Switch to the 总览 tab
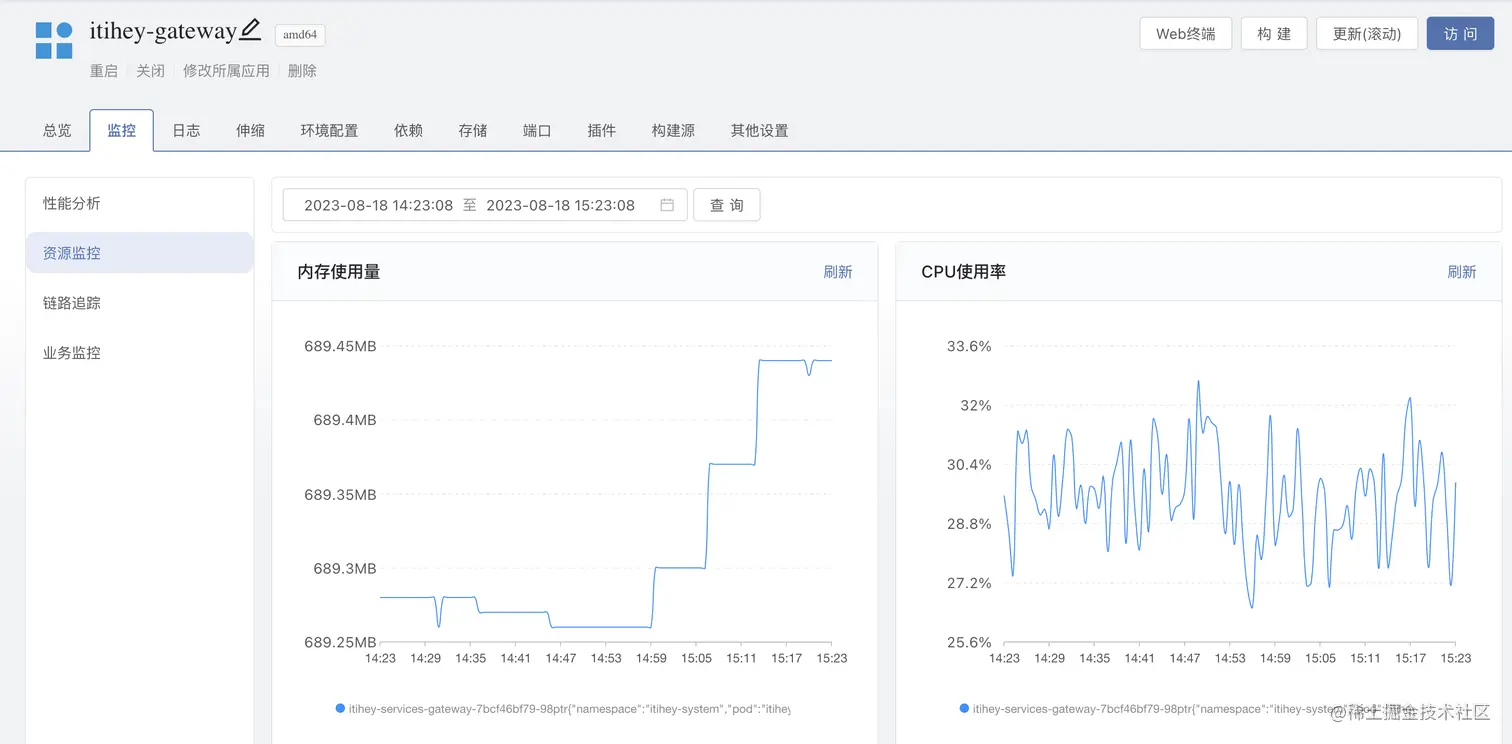This screenshot has height=744, width=1512. pos(57,130)
